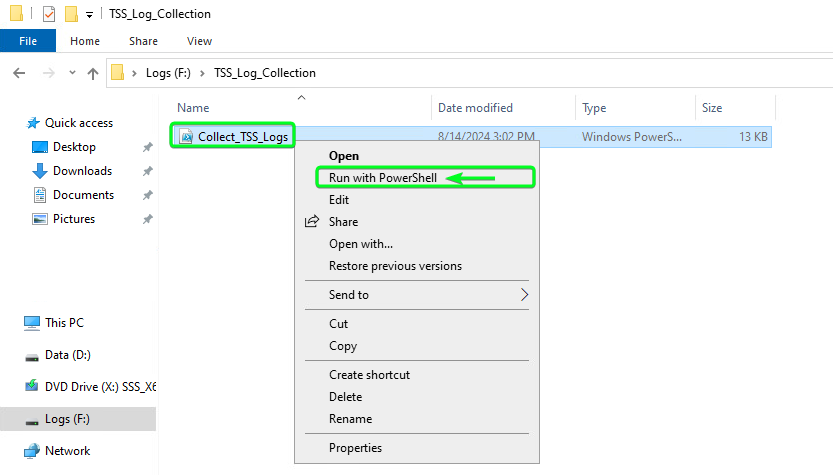Click the Quick access star icon
833x475 pixels.
[x=33, y=123]
